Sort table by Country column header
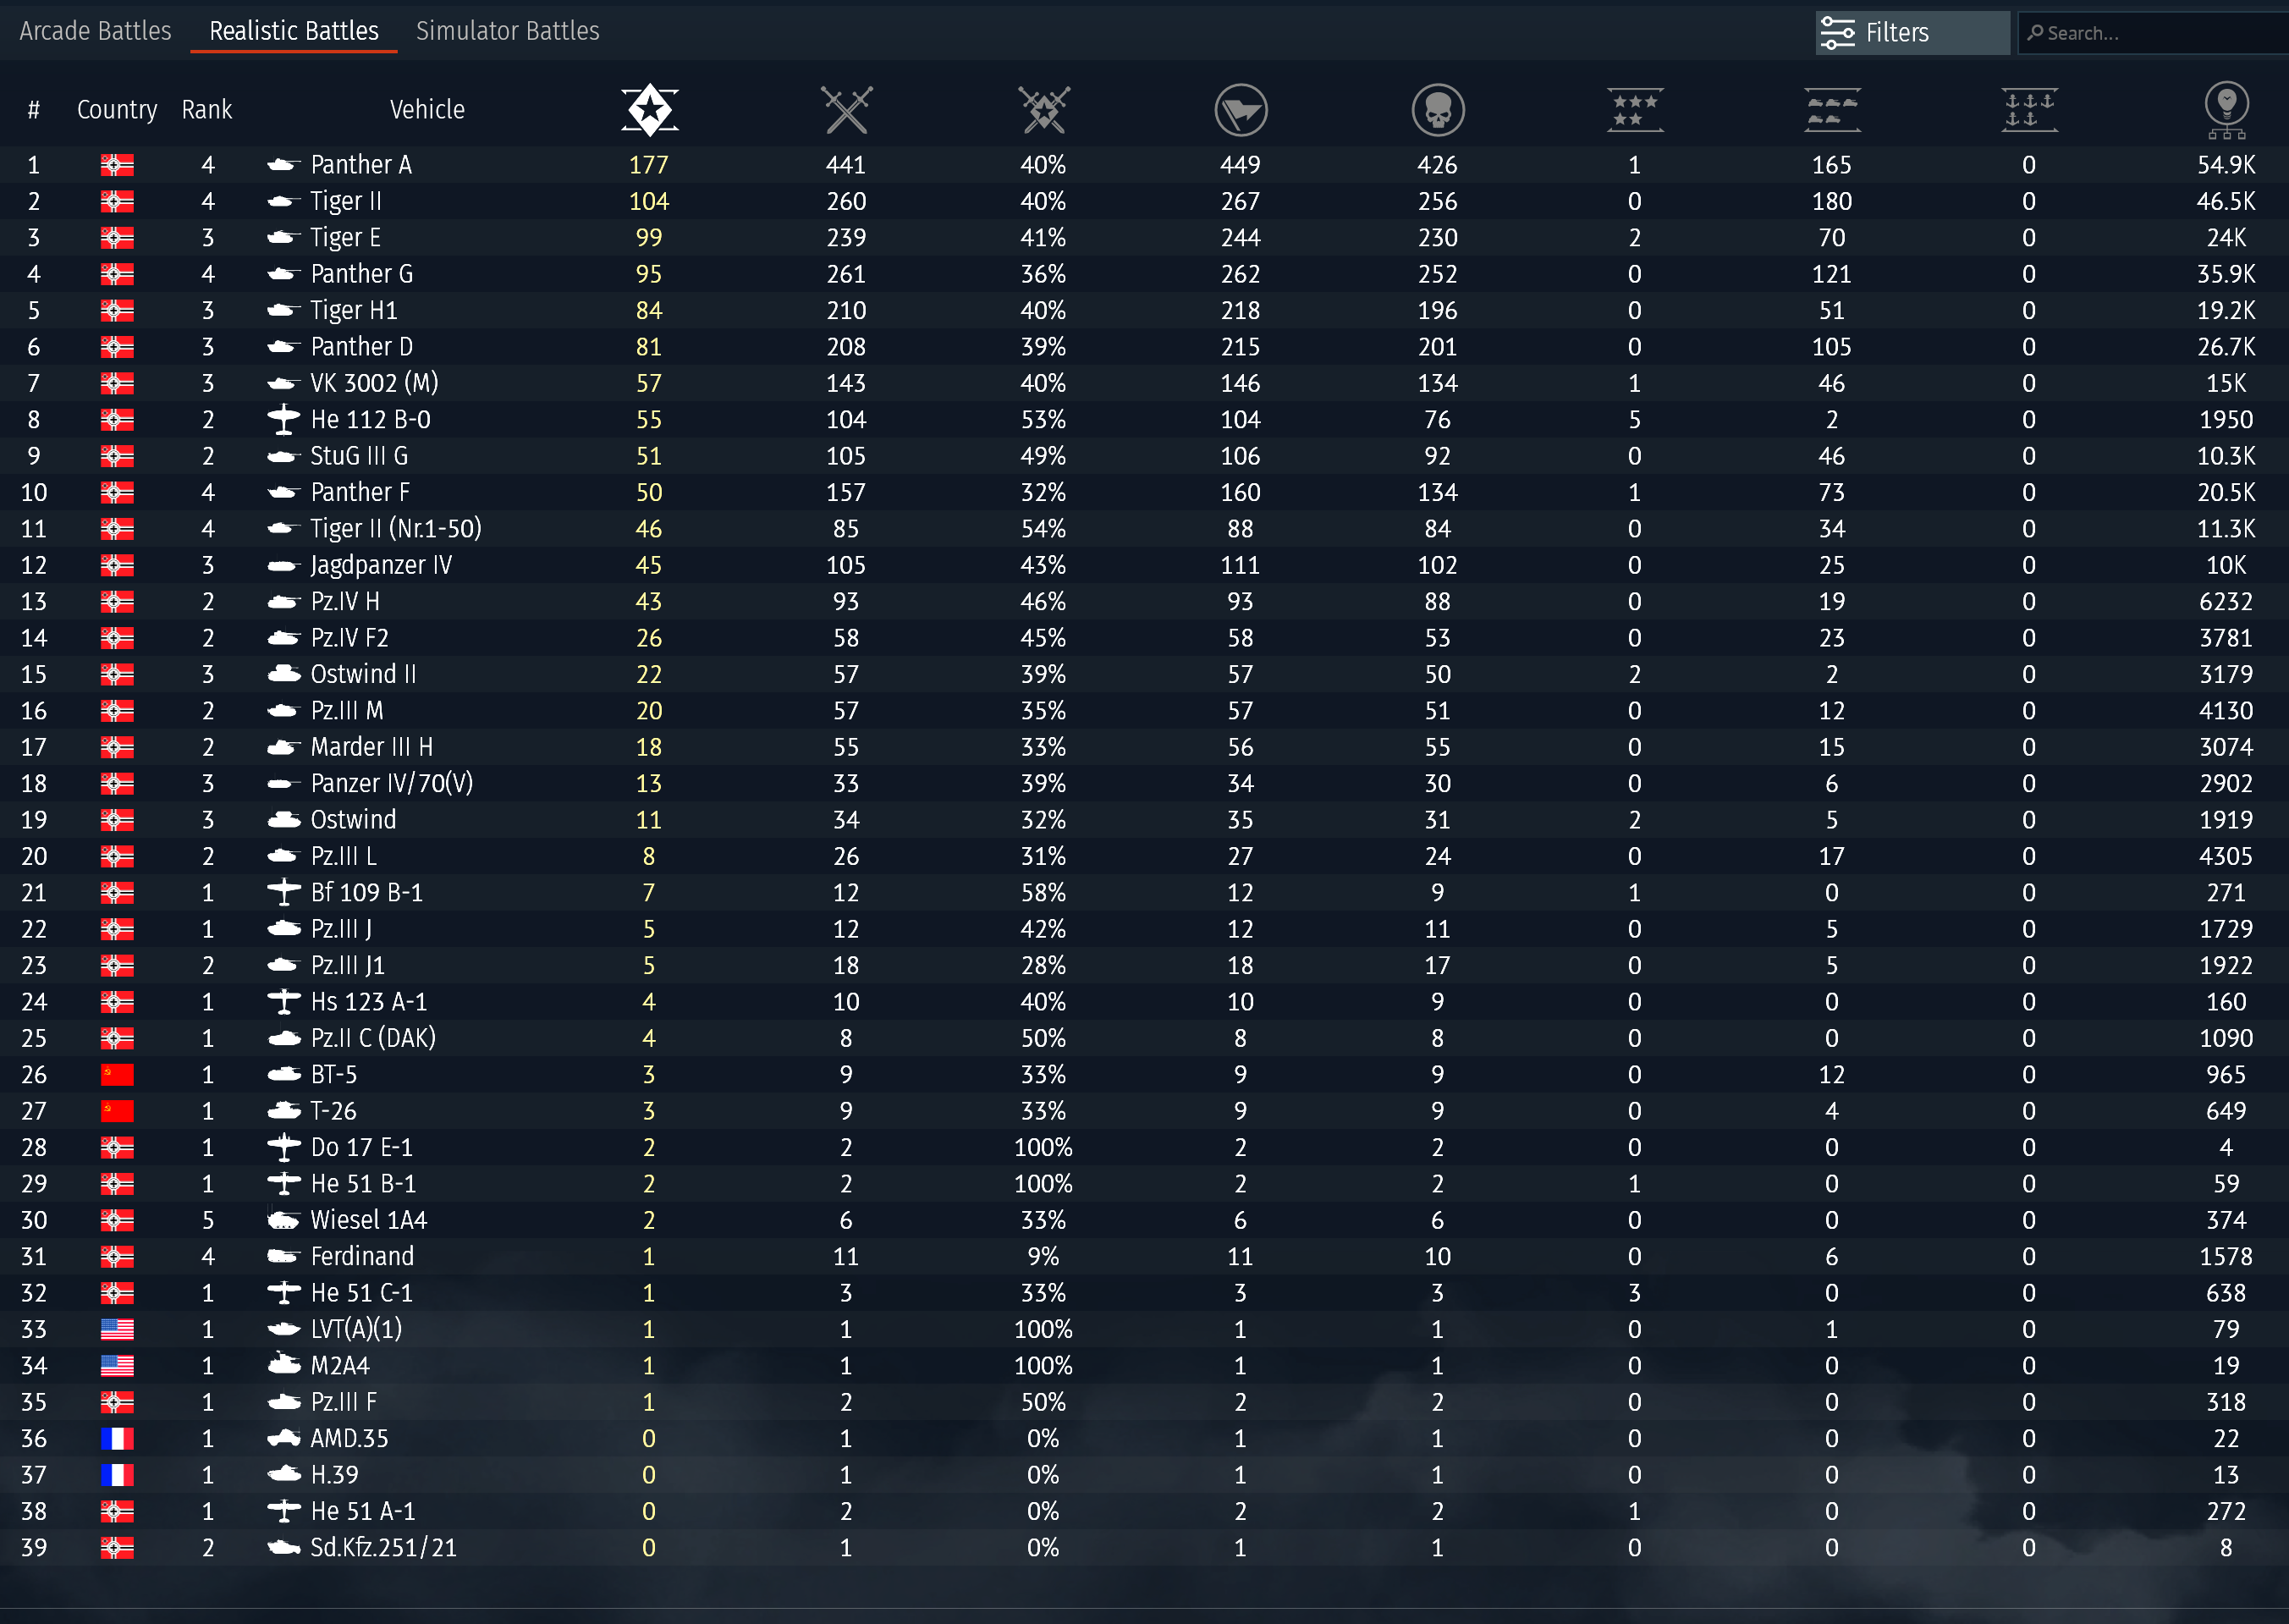This screenshot has height=1624, width=2289. [117, 109]
